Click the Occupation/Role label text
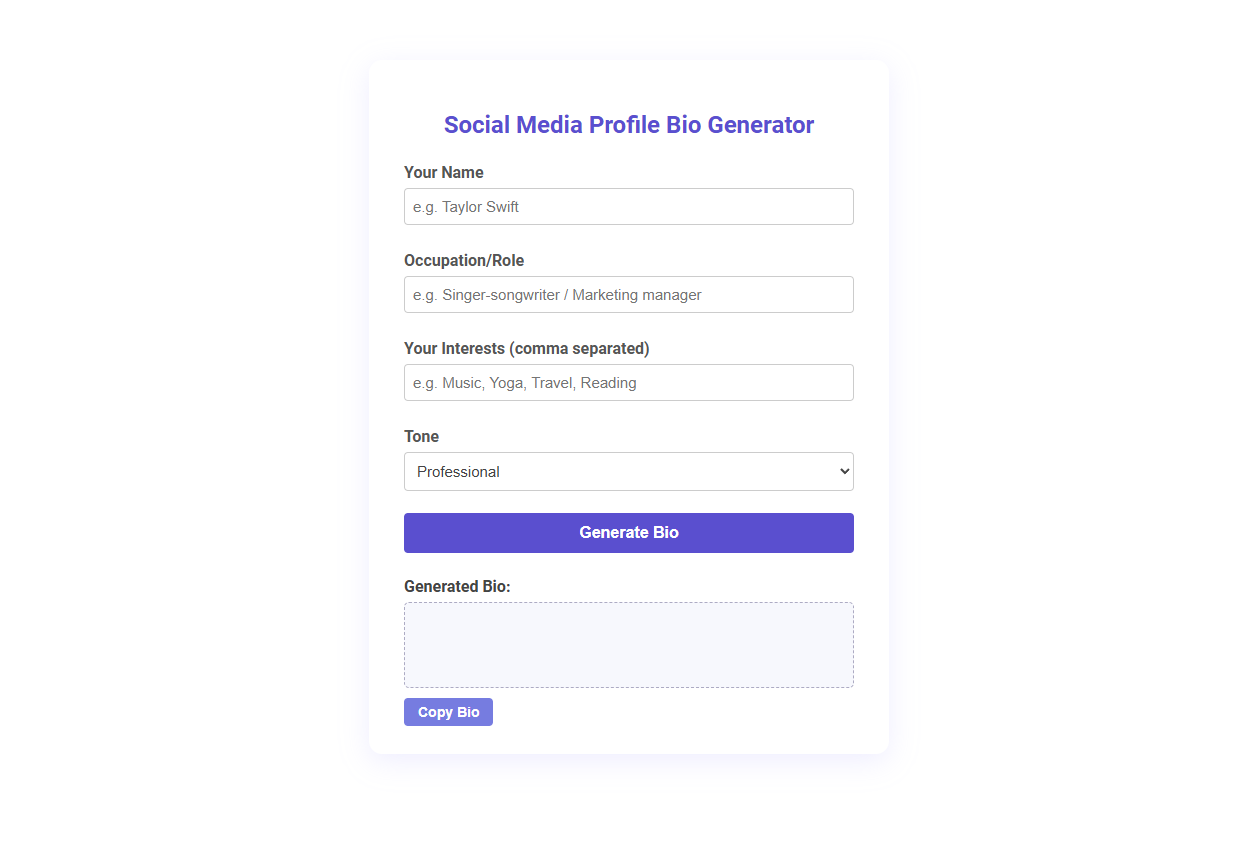Image resolution: width=1248 pixels, height=844 pixels. click(464, 260)
